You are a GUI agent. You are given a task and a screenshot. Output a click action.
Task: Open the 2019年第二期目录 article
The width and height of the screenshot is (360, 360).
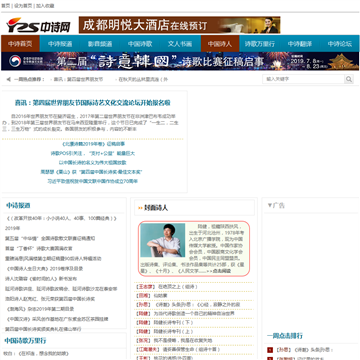click(40, 309)
